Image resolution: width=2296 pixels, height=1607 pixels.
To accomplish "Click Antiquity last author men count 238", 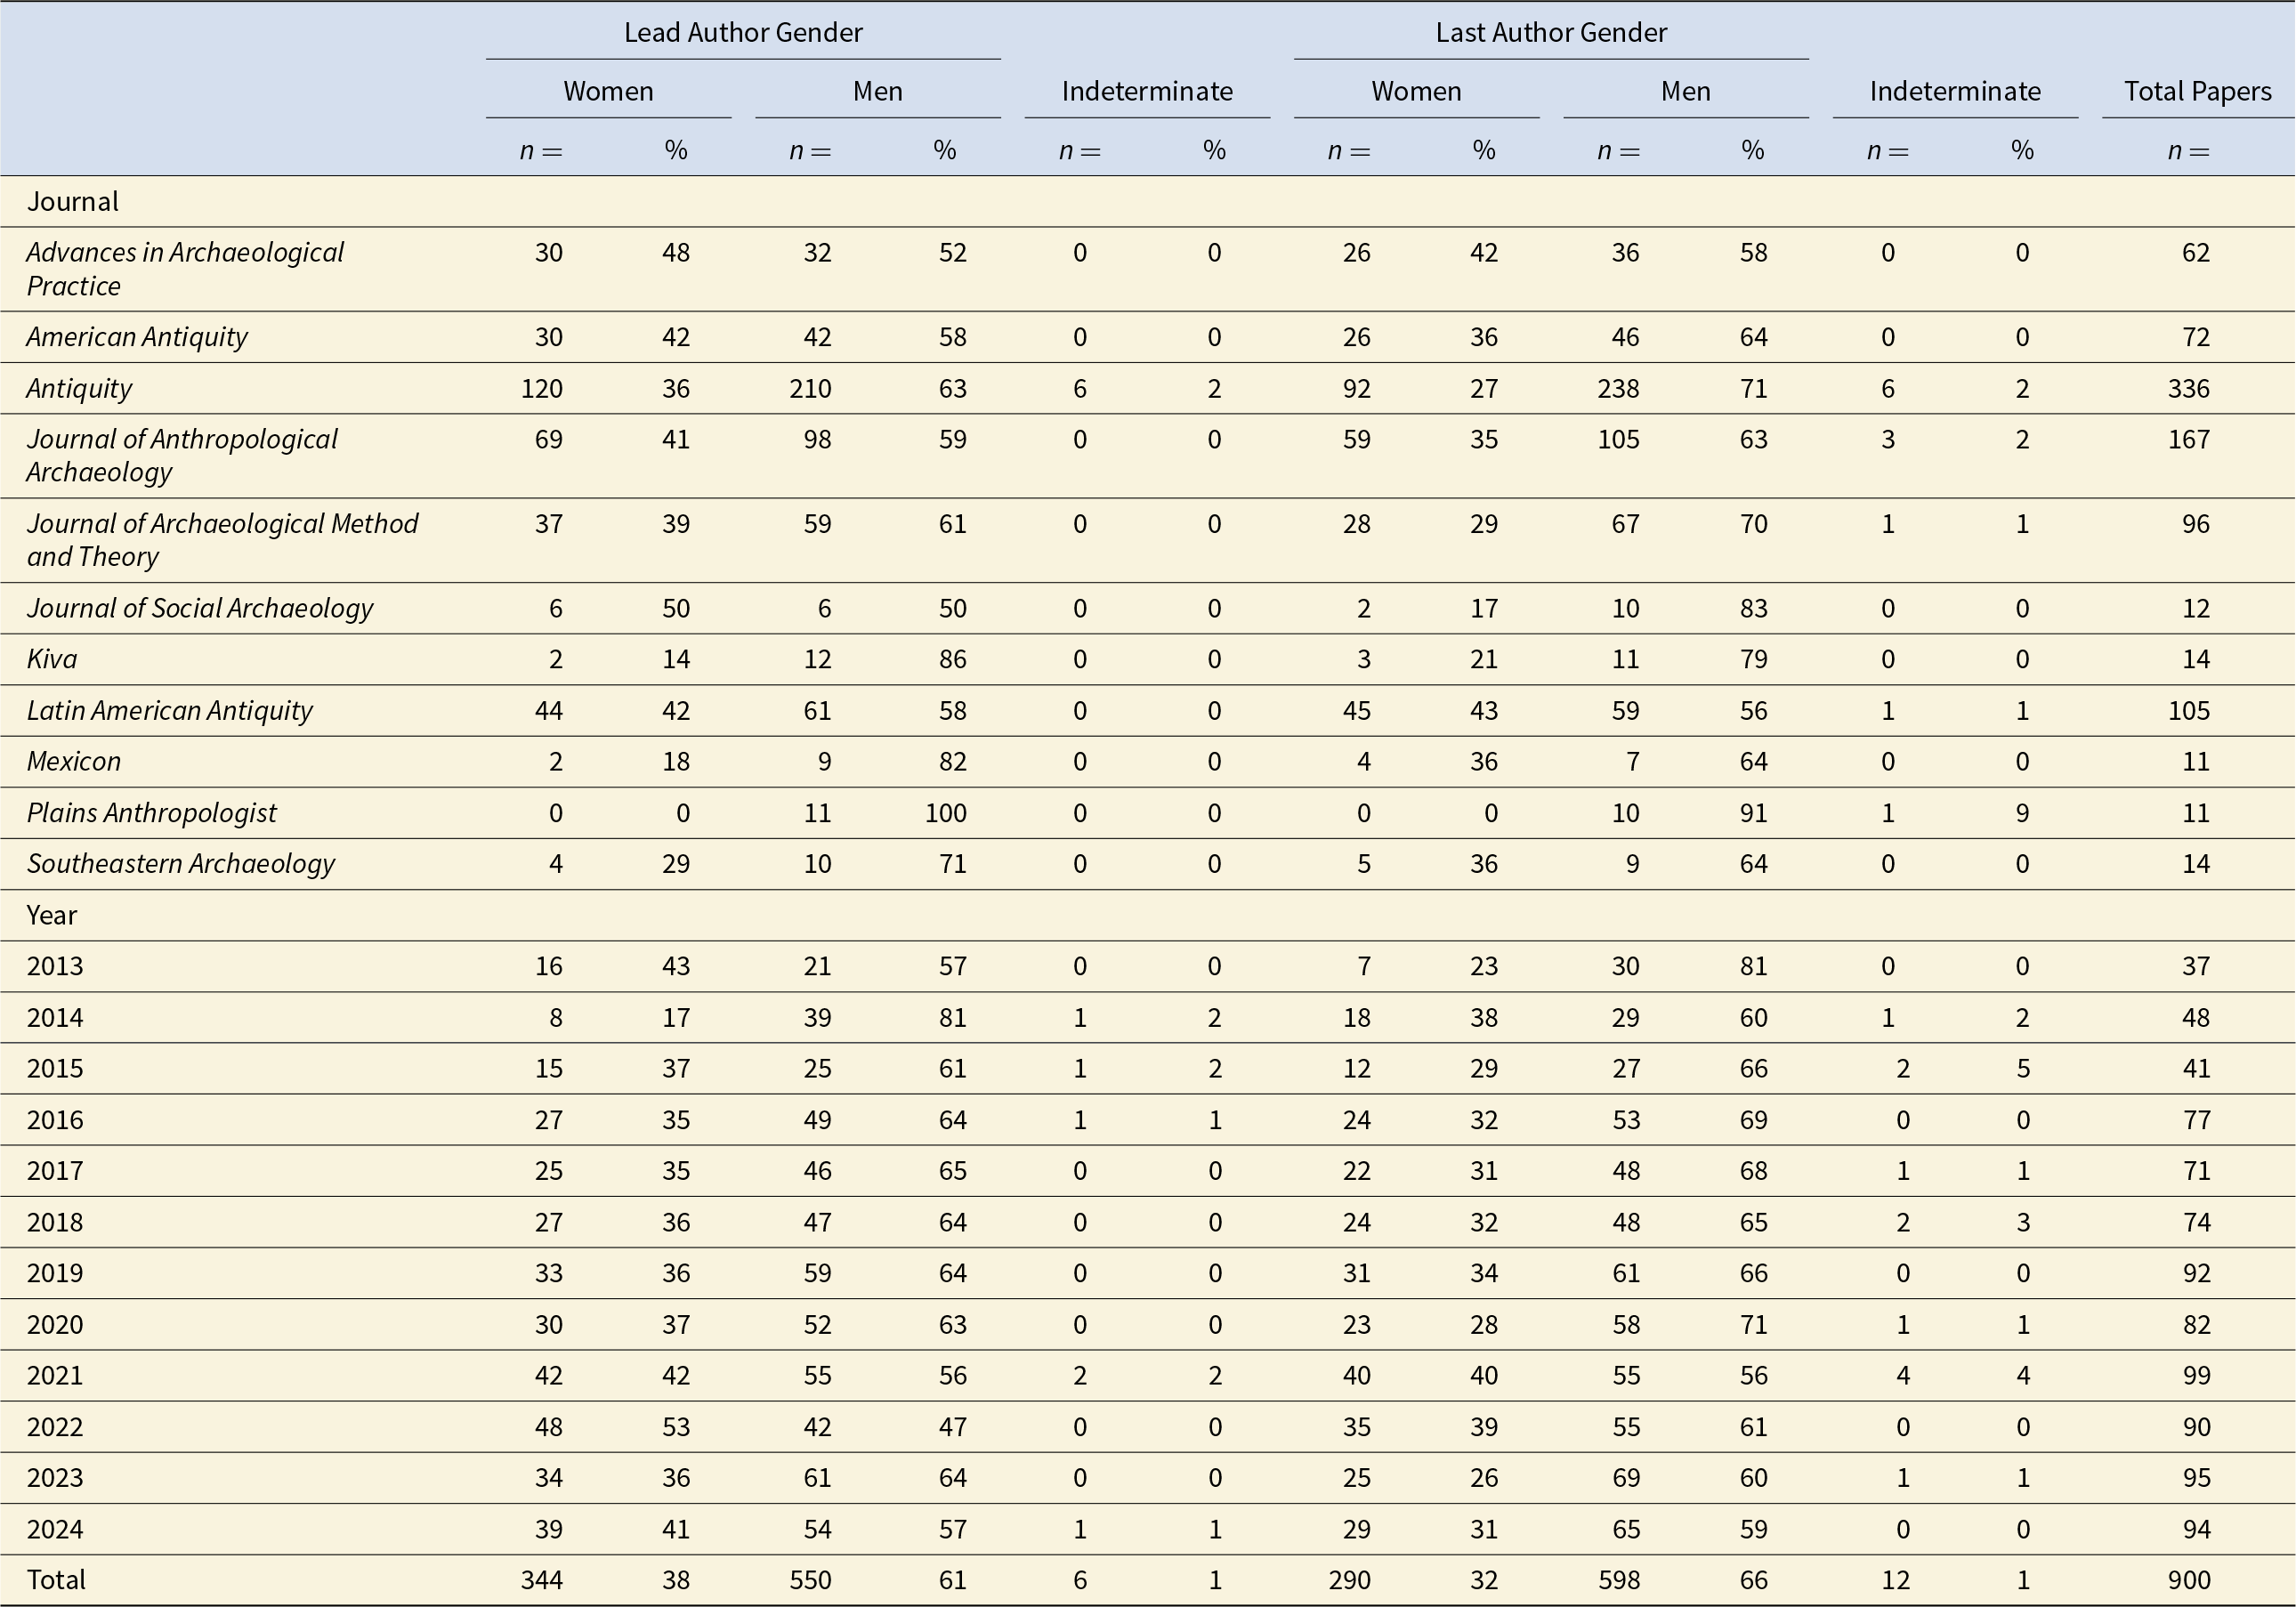I will point(1619,388).
